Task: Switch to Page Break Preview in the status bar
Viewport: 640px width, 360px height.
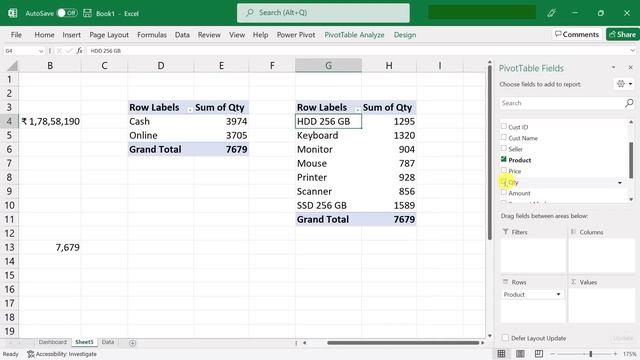Action: point(539,353)
